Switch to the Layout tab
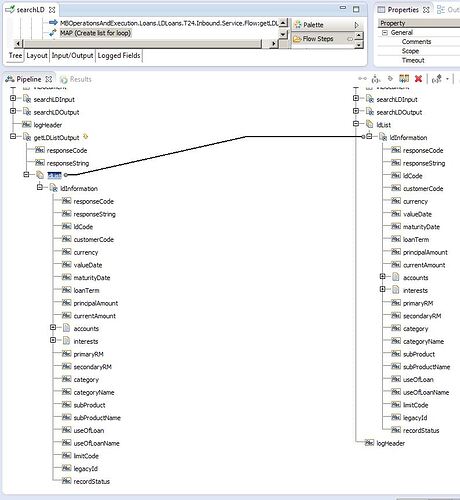 click(37, 56)
